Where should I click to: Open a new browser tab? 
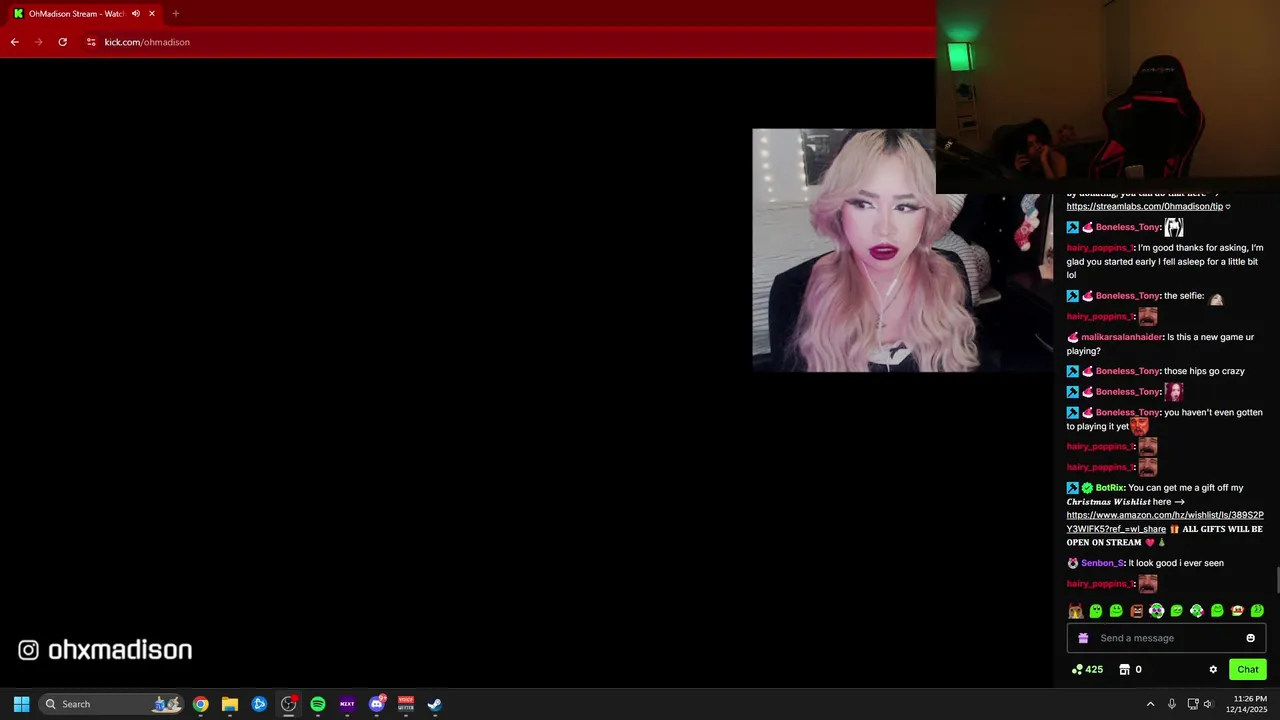[175, 14]
